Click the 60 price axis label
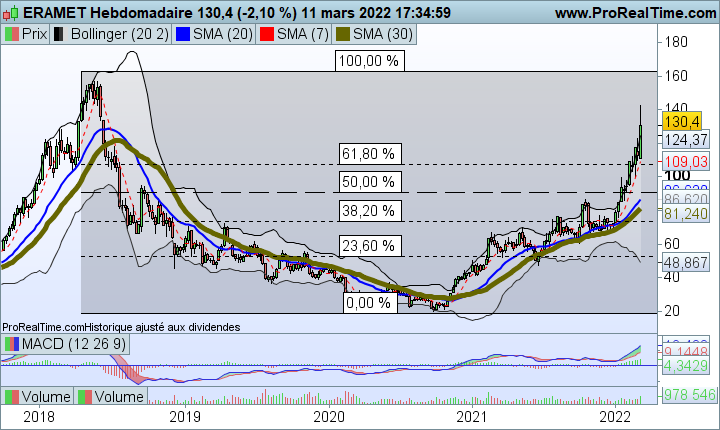Viewport: 720px width, 430px height. click(x=672, y=244)
